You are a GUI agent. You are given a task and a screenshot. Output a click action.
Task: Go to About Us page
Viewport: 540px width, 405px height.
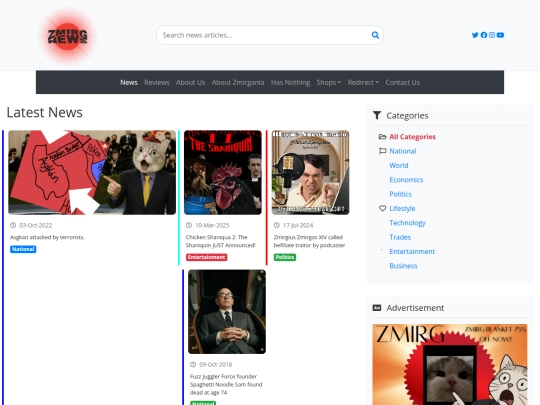coord(190,82)
